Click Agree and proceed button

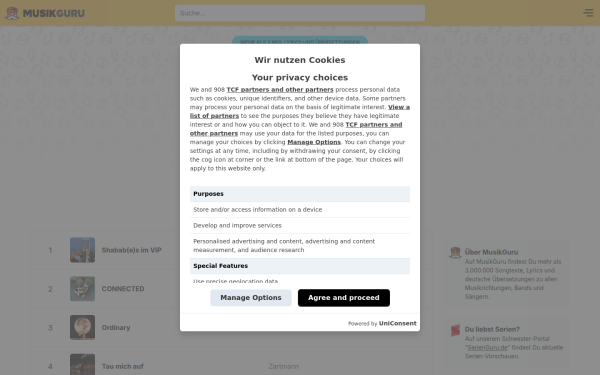point(344,298)
